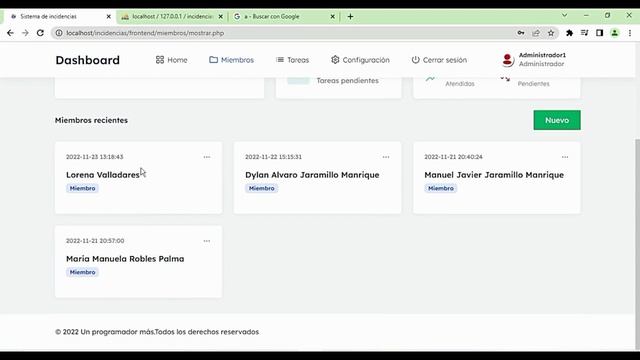Click the copyright footer text

coord(157,332)
